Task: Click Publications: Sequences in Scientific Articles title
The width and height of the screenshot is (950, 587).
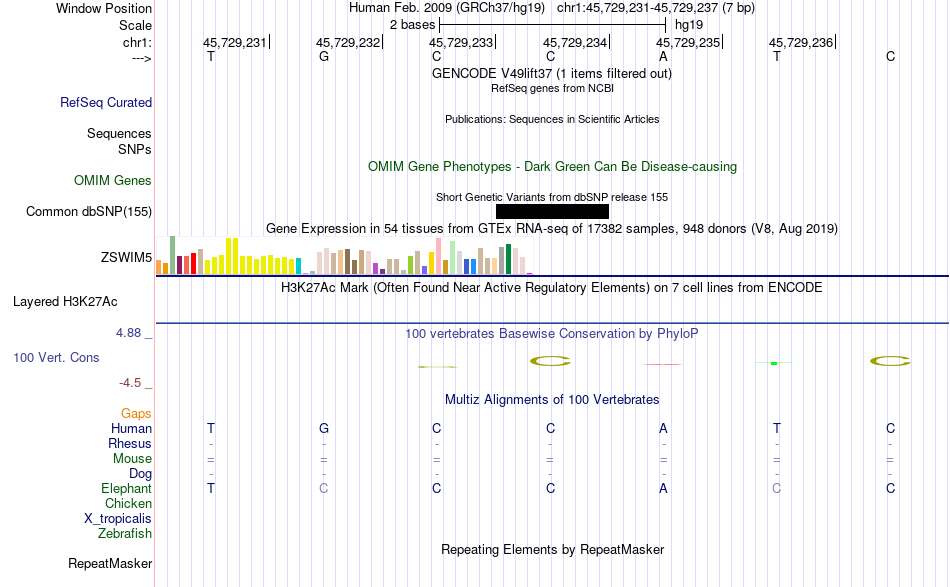Action: (x=552, y=119)
